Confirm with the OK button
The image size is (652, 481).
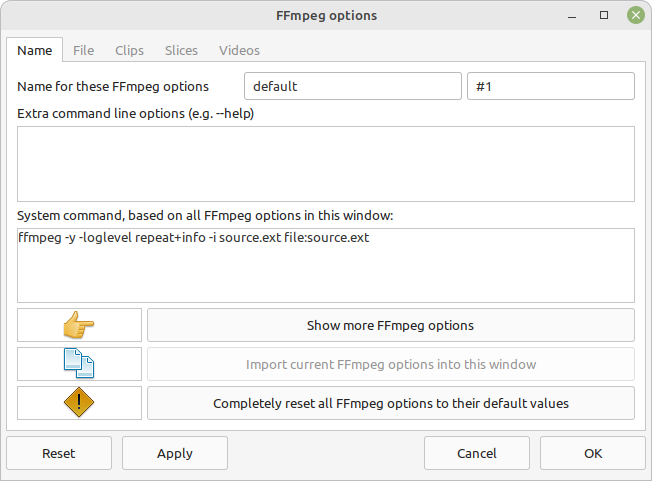tap(593, 453)
